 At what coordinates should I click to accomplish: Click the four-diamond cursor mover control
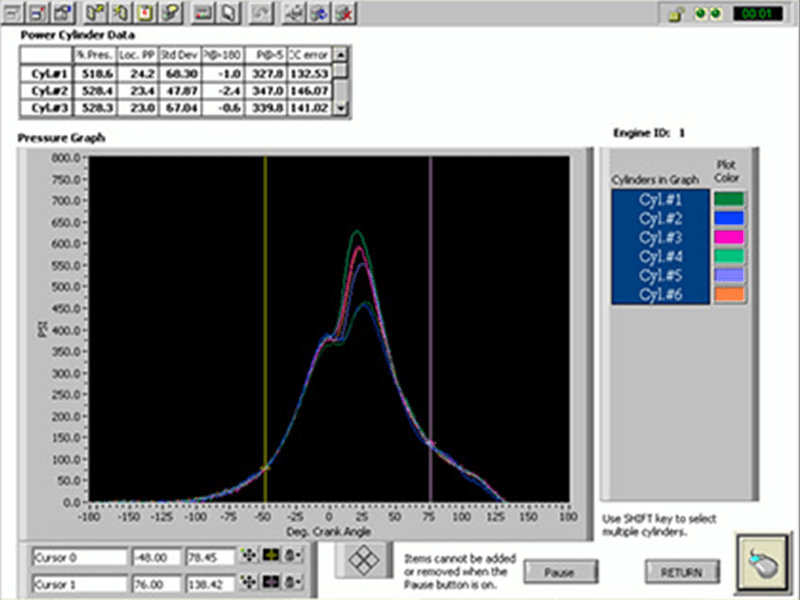click(x=364, y=559)
